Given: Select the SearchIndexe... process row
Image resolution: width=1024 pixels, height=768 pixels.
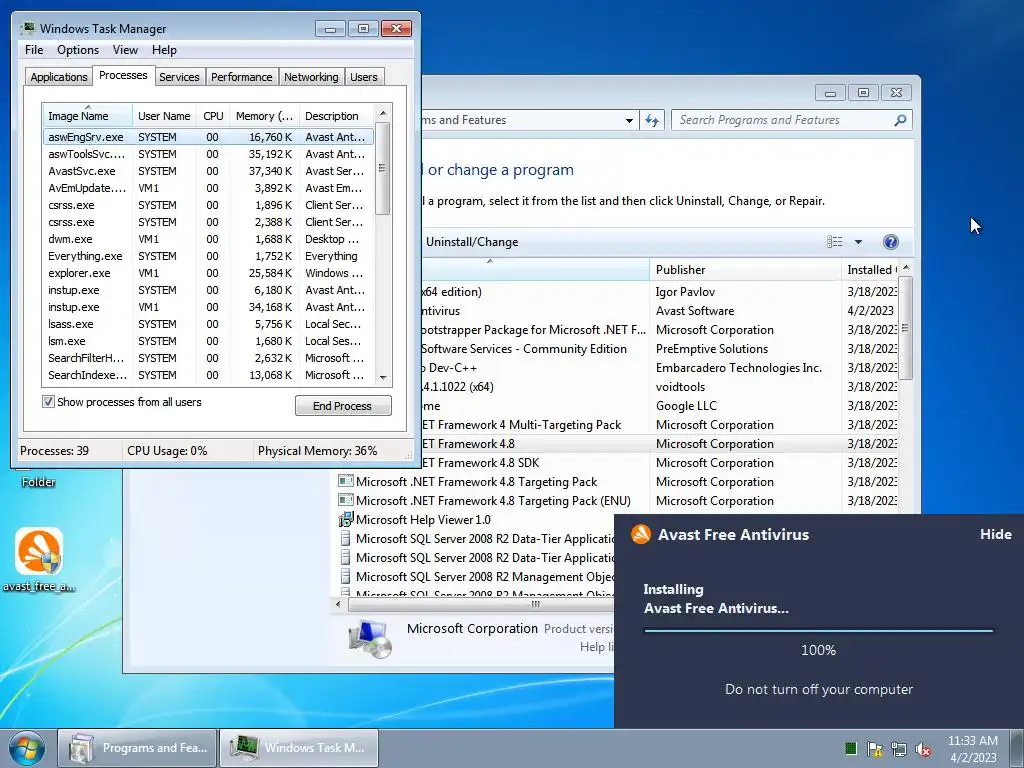Looking at the screenshot, I should [x=208, y=375].
